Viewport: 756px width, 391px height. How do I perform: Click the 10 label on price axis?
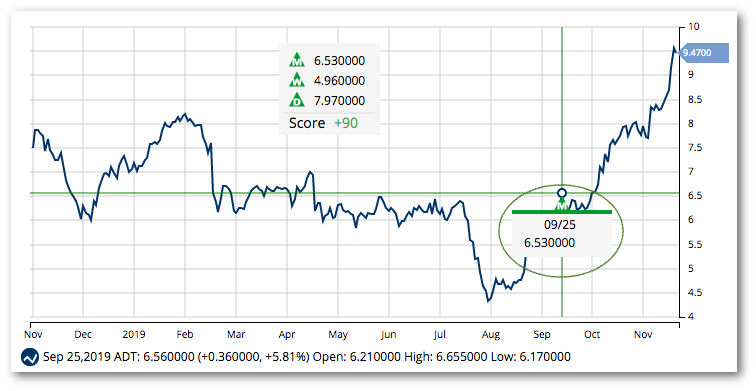693,27
